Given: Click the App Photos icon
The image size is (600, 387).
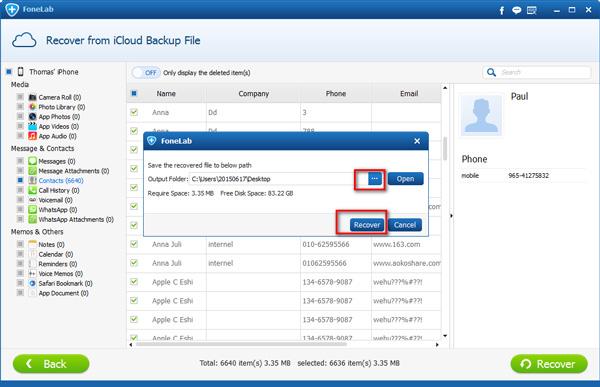Looking at the screenshot, I should point(33,116).
